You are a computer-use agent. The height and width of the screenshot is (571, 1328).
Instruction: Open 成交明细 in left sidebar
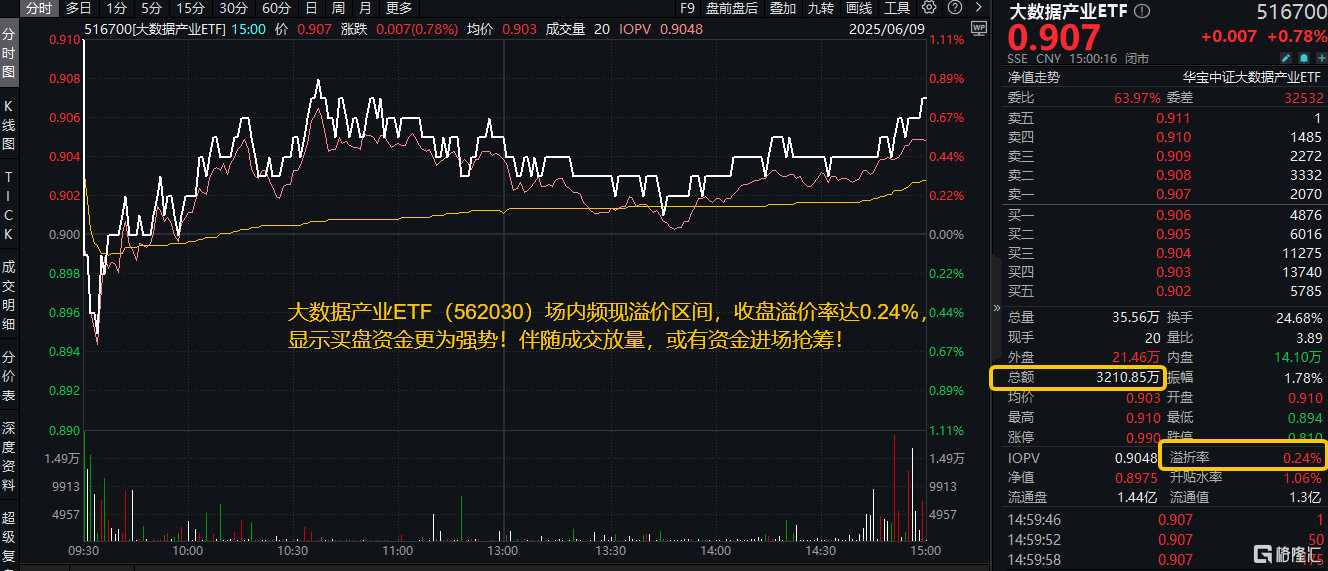pos(9,296)
